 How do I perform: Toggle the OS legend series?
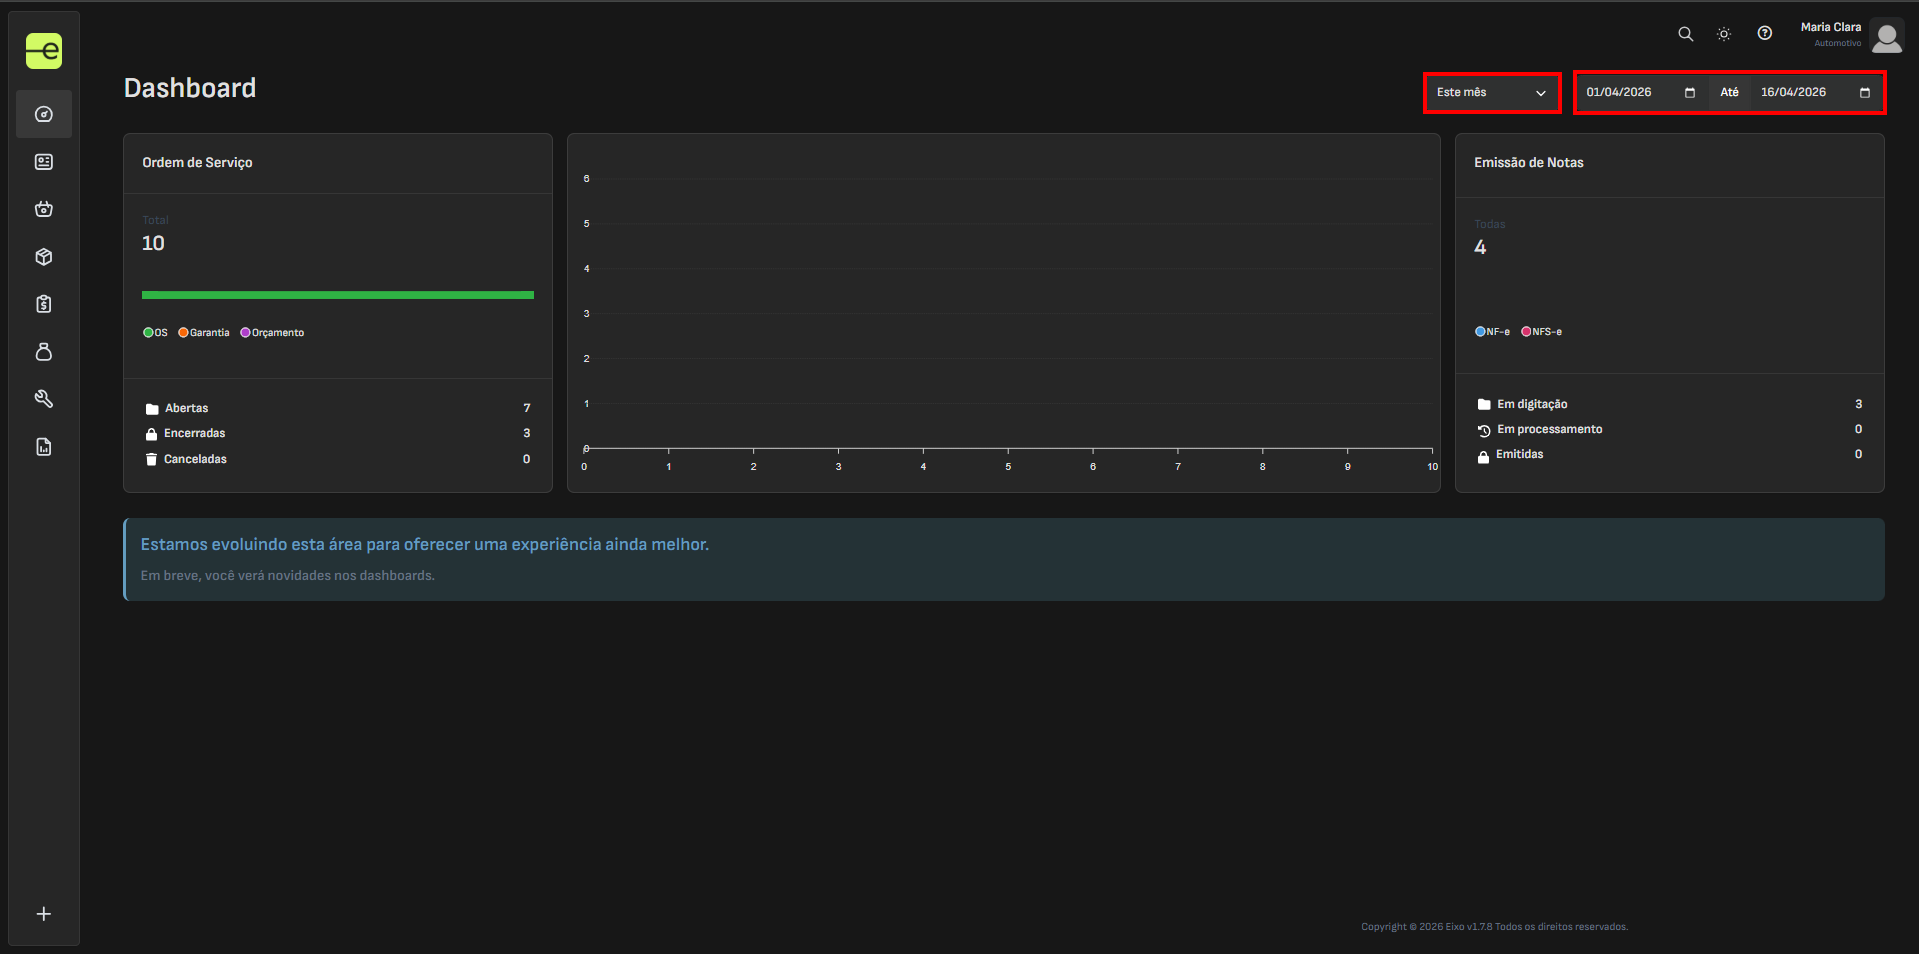point(156,333)
